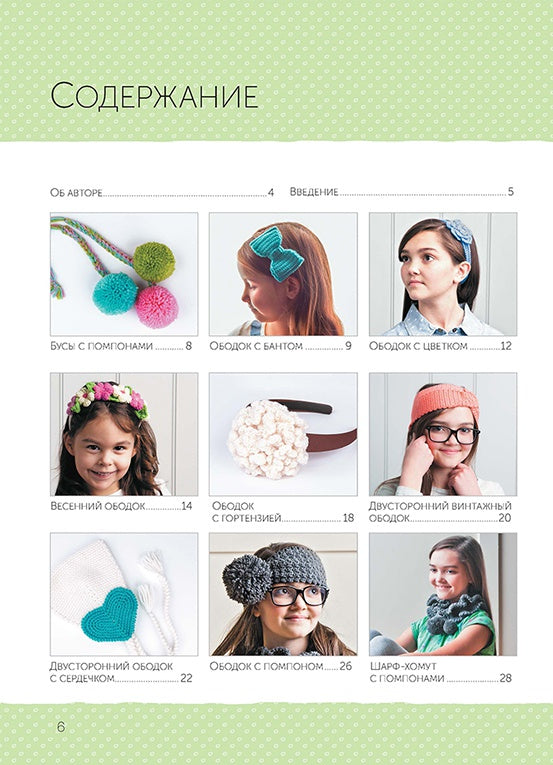
Task: Click the 'Ободок с гортензией' caption
Action: coord(283,512)
